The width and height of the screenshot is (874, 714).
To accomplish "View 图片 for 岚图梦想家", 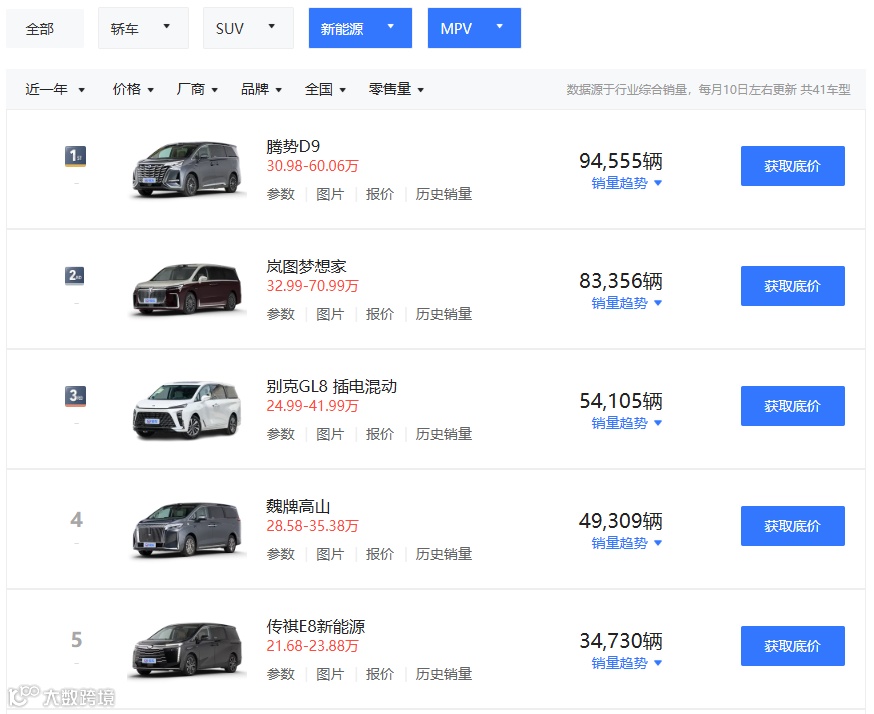I will 330,314.
